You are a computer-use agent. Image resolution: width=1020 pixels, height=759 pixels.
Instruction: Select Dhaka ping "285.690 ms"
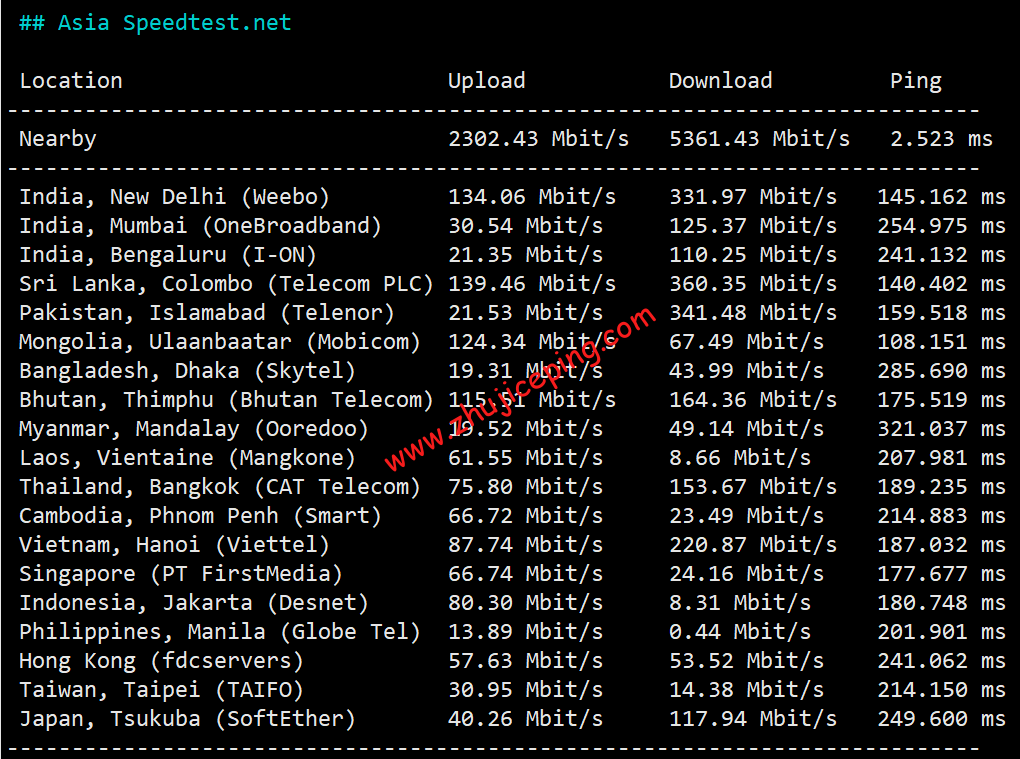coord(941,371)
